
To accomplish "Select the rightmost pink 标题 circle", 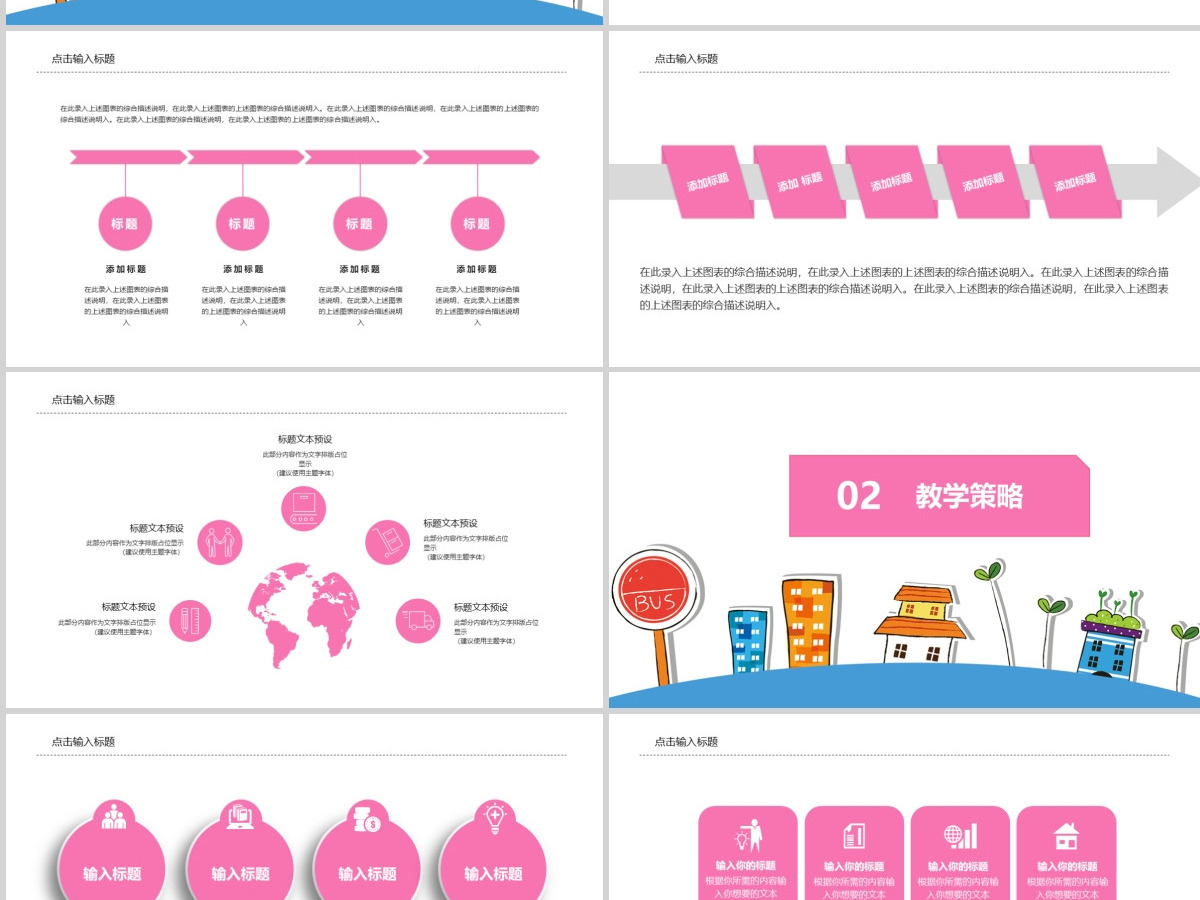I will pos(477,224).
